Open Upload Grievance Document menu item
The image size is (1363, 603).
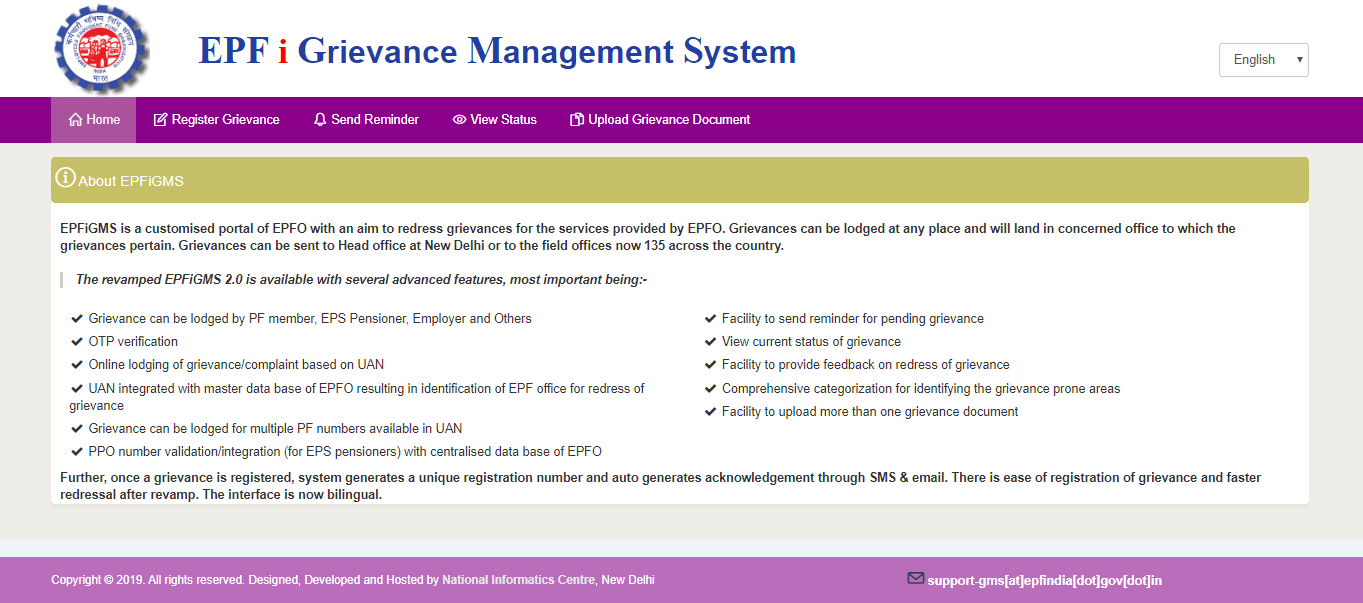(x=660, y=120)
